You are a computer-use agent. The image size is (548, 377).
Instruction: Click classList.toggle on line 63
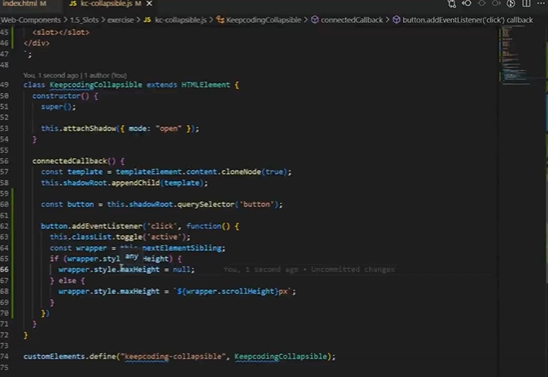click(x=107, y=237)
